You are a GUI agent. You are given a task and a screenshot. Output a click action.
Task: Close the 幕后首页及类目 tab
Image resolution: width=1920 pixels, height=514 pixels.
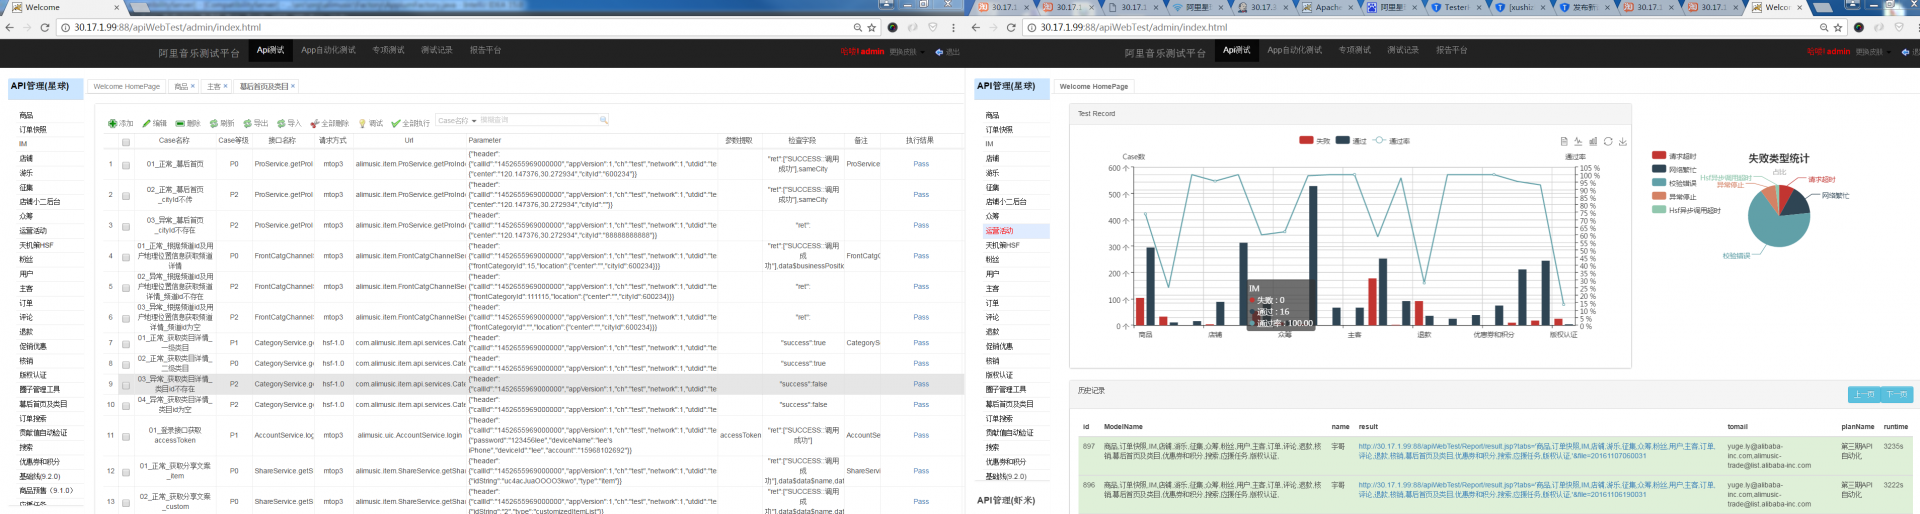293,86
